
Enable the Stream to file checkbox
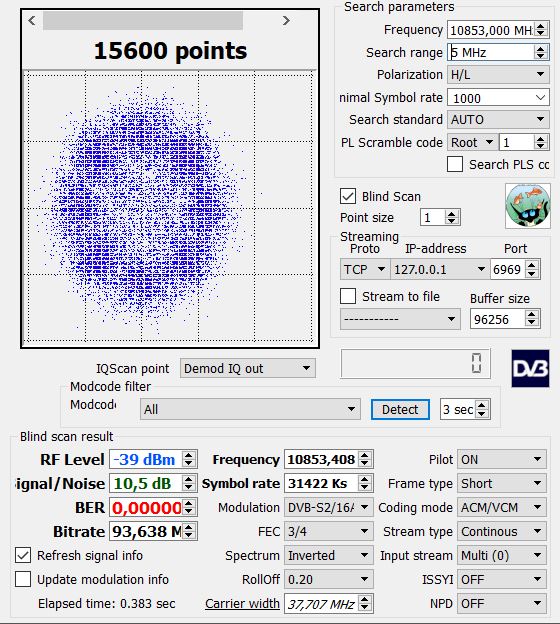[348, 296]
